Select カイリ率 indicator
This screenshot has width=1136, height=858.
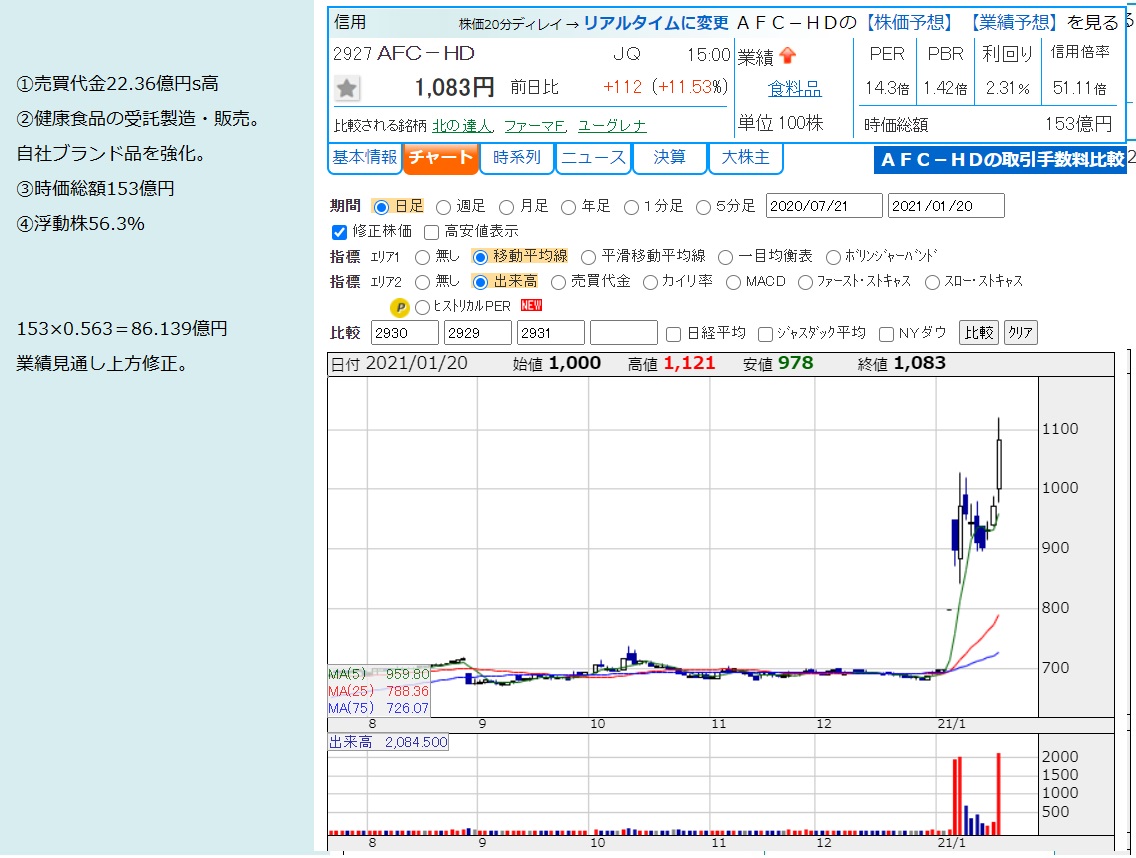pos(650,283)
